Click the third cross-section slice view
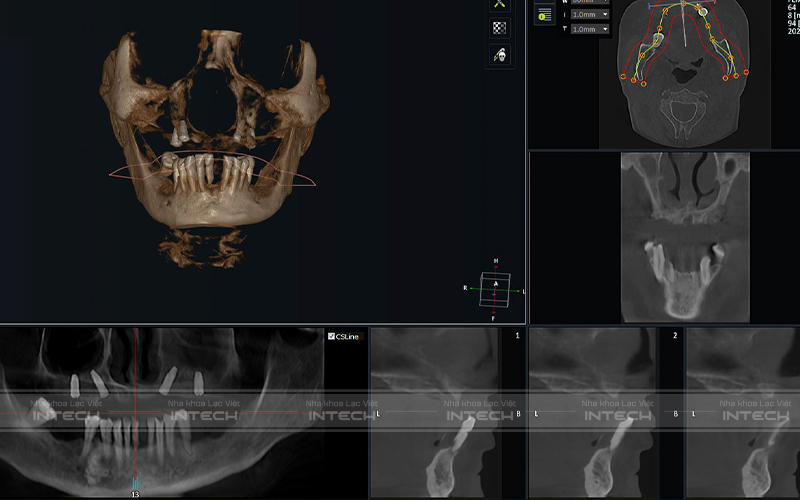This screenshot has height=500, width=800. point(745,415)
